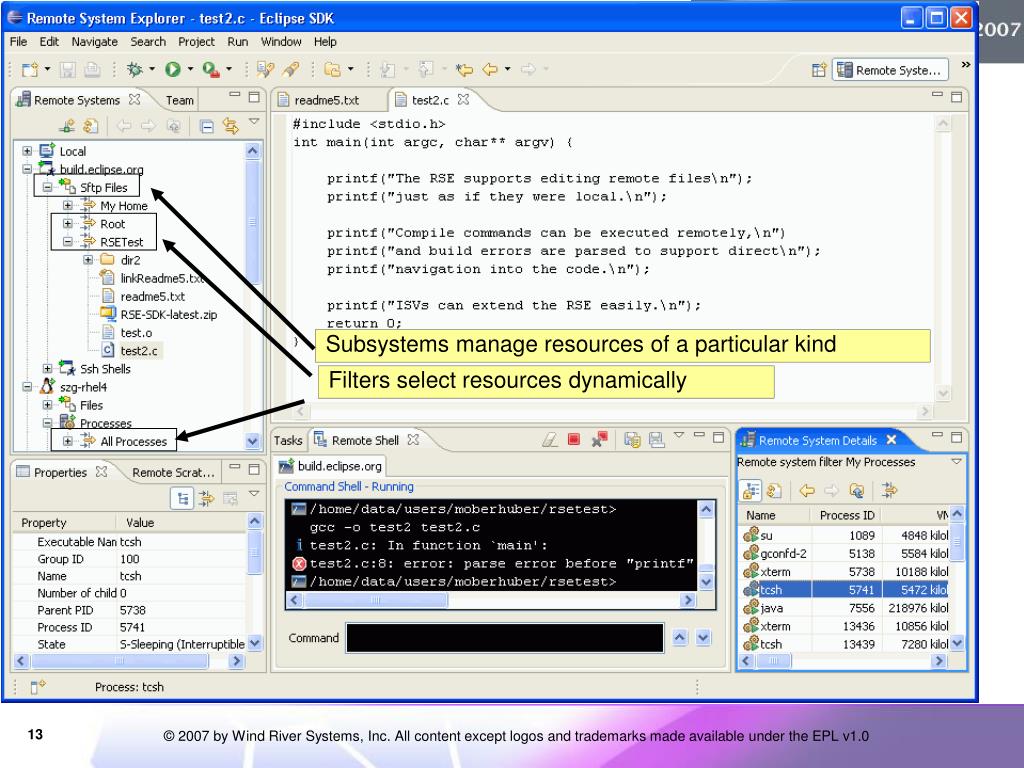
Task: Click the Process ID column header
Action: 847,515
